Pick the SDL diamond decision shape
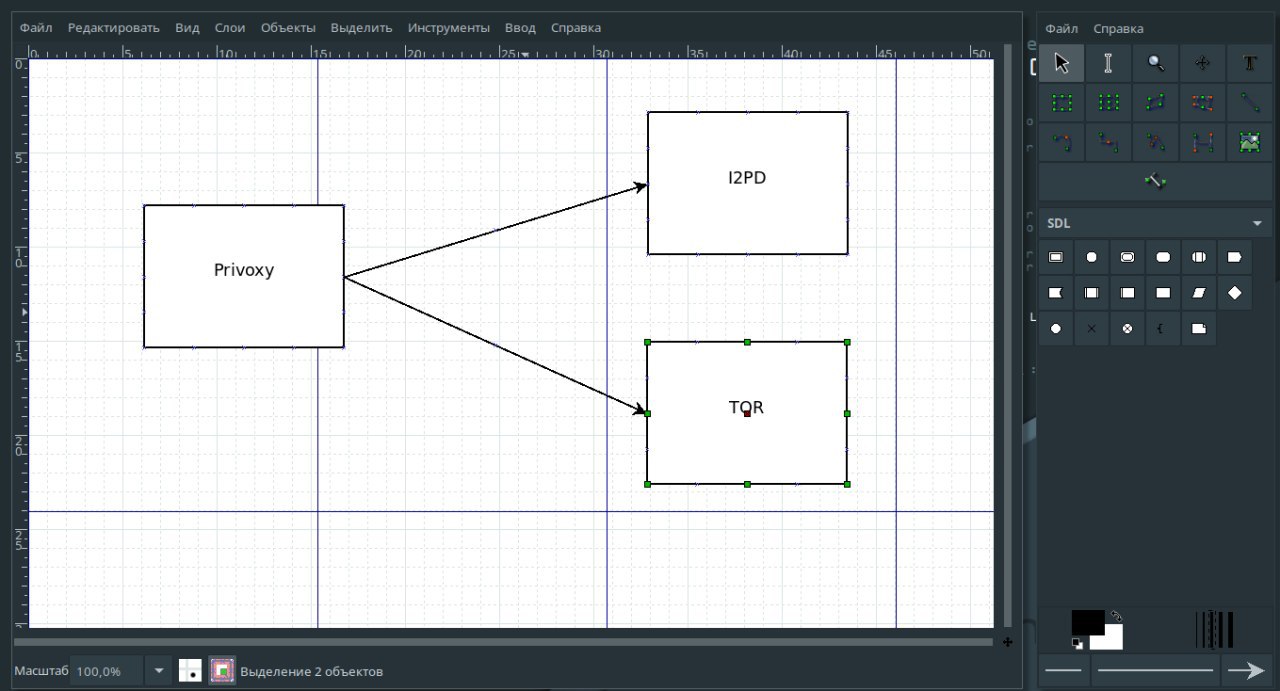Screen dimensions: 1280x691 coord(1235,293)
